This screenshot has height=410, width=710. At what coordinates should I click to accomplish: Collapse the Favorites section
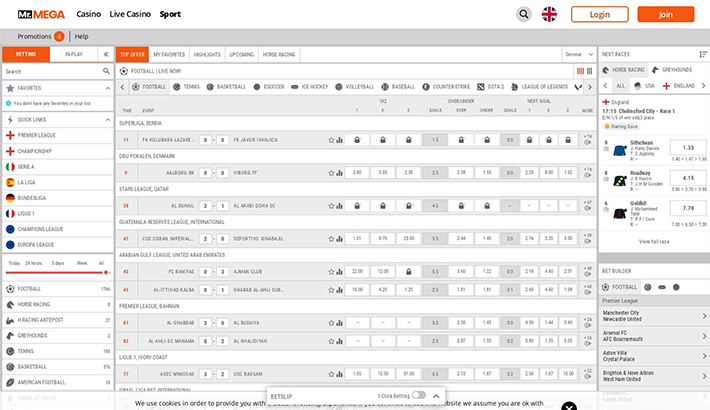pyautogui.click(x=107, y=88)
